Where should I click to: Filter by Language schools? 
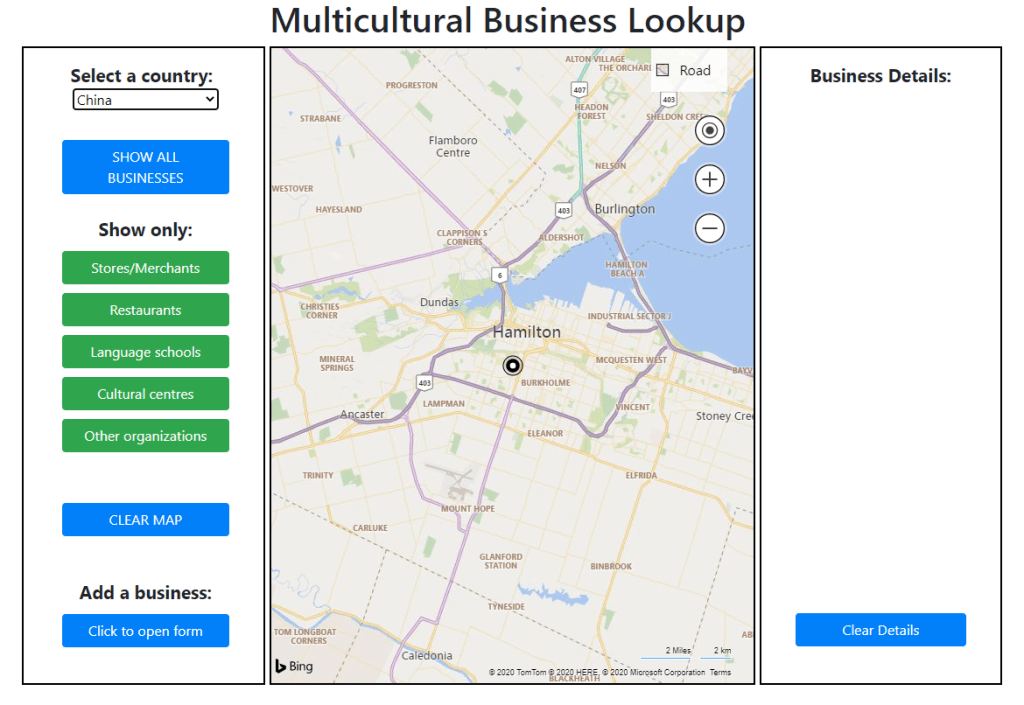click(146, 352)
